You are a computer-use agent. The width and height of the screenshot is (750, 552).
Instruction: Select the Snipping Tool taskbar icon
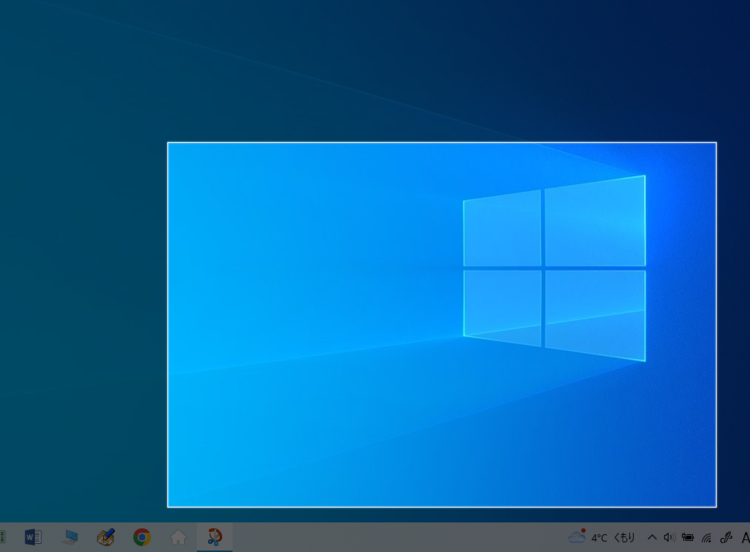pos(215,537)
